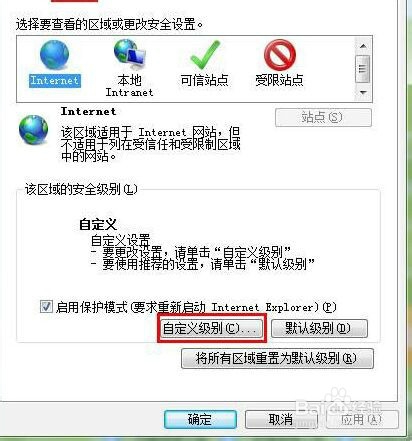
Task: Click the zone list scroll down arrow
Action: click(363, 92)
